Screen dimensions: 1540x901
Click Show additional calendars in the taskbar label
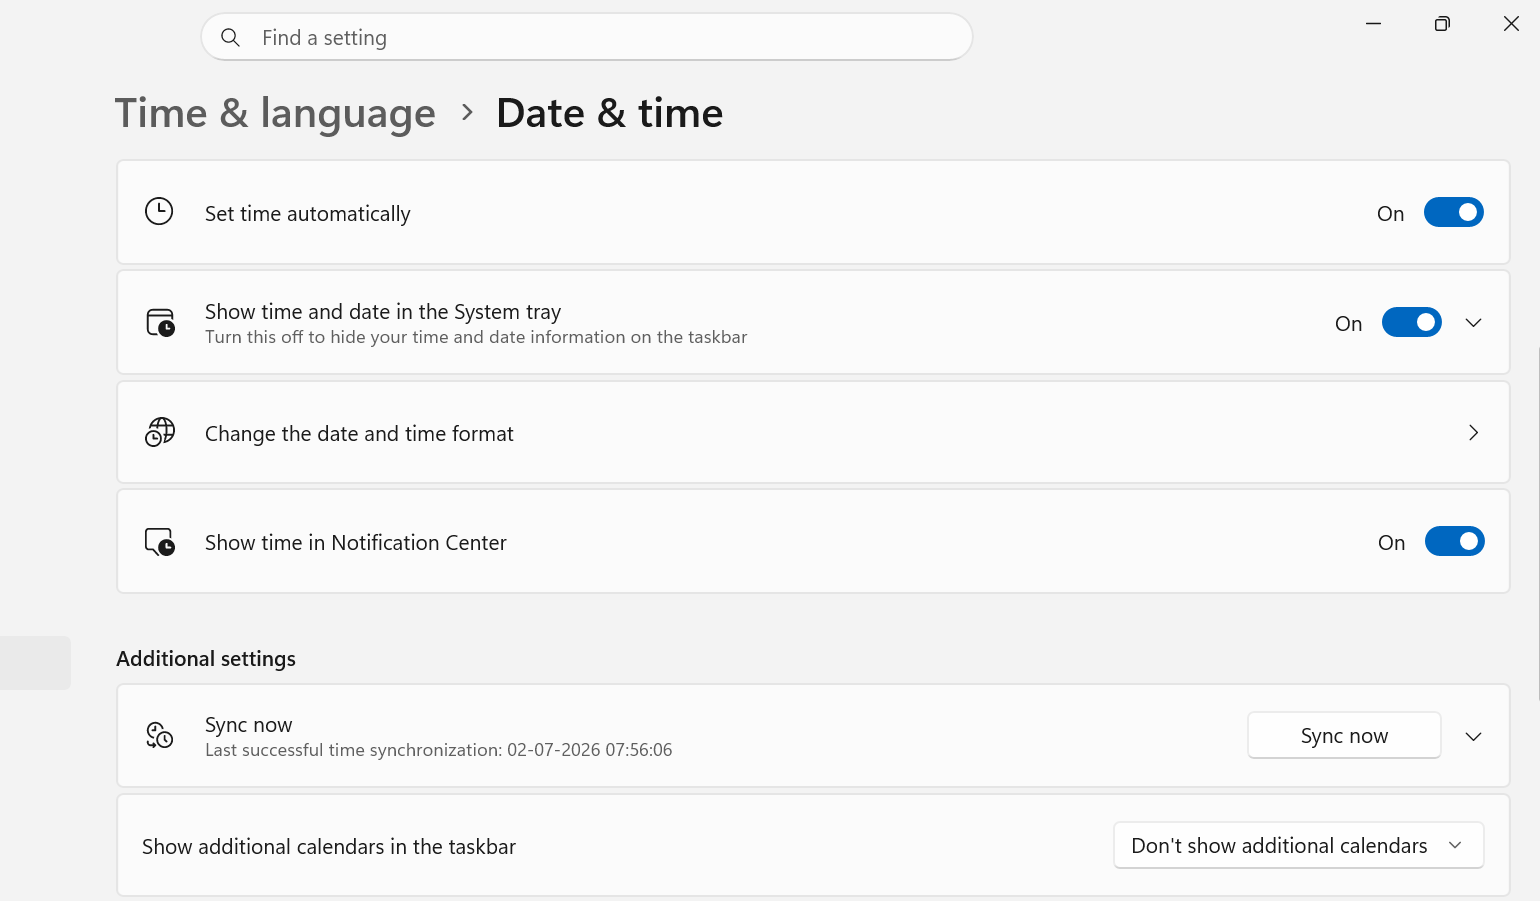[329, 846]
